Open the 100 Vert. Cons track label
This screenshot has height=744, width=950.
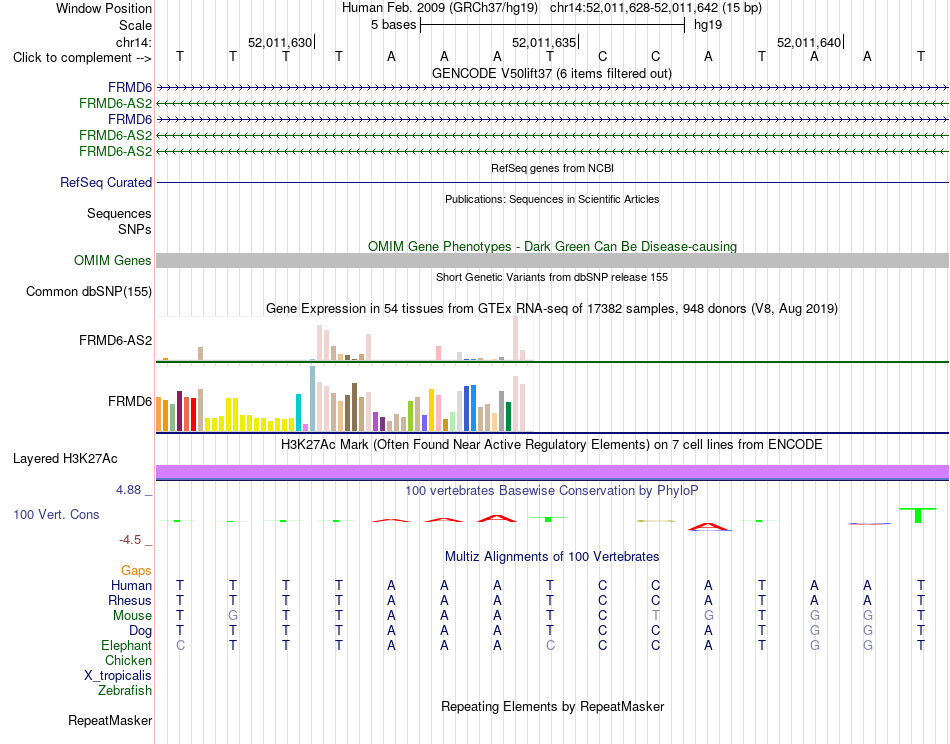click(56, 514)
